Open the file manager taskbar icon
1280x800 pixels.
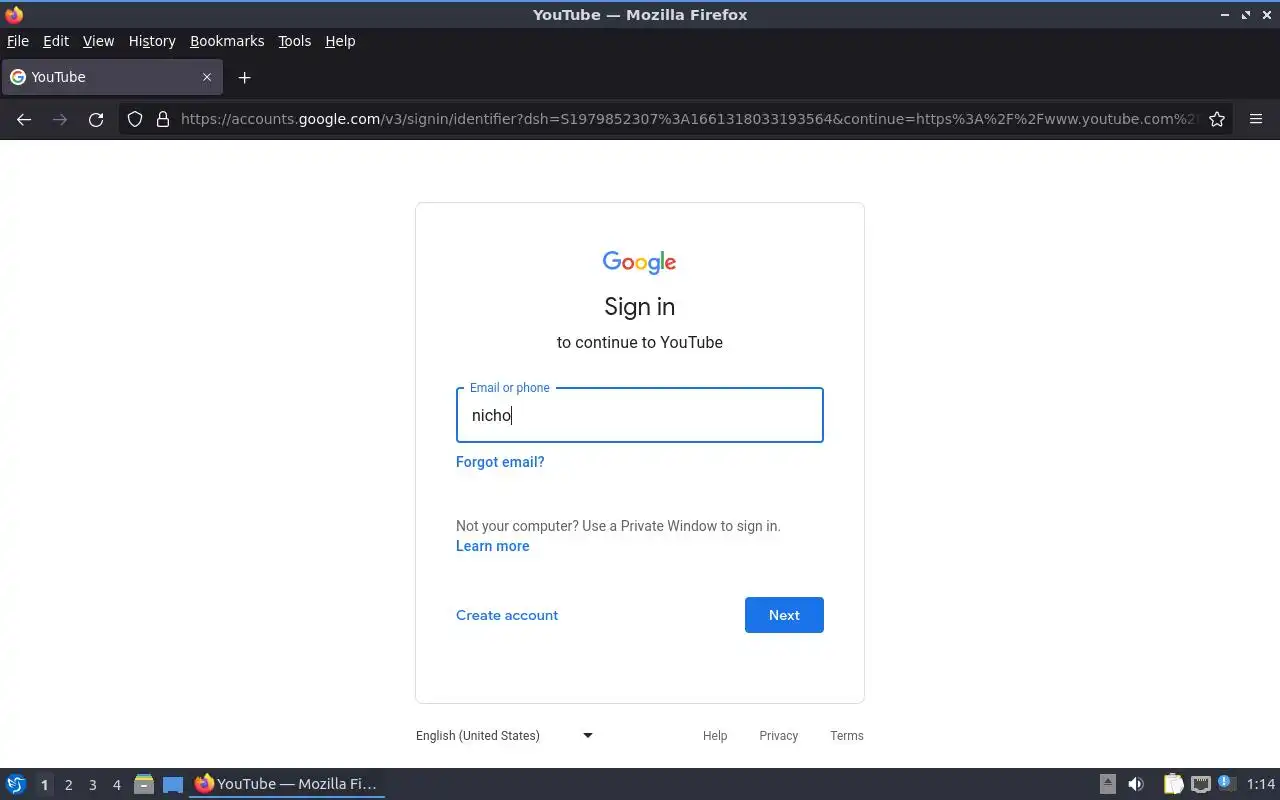pos(143,784)
